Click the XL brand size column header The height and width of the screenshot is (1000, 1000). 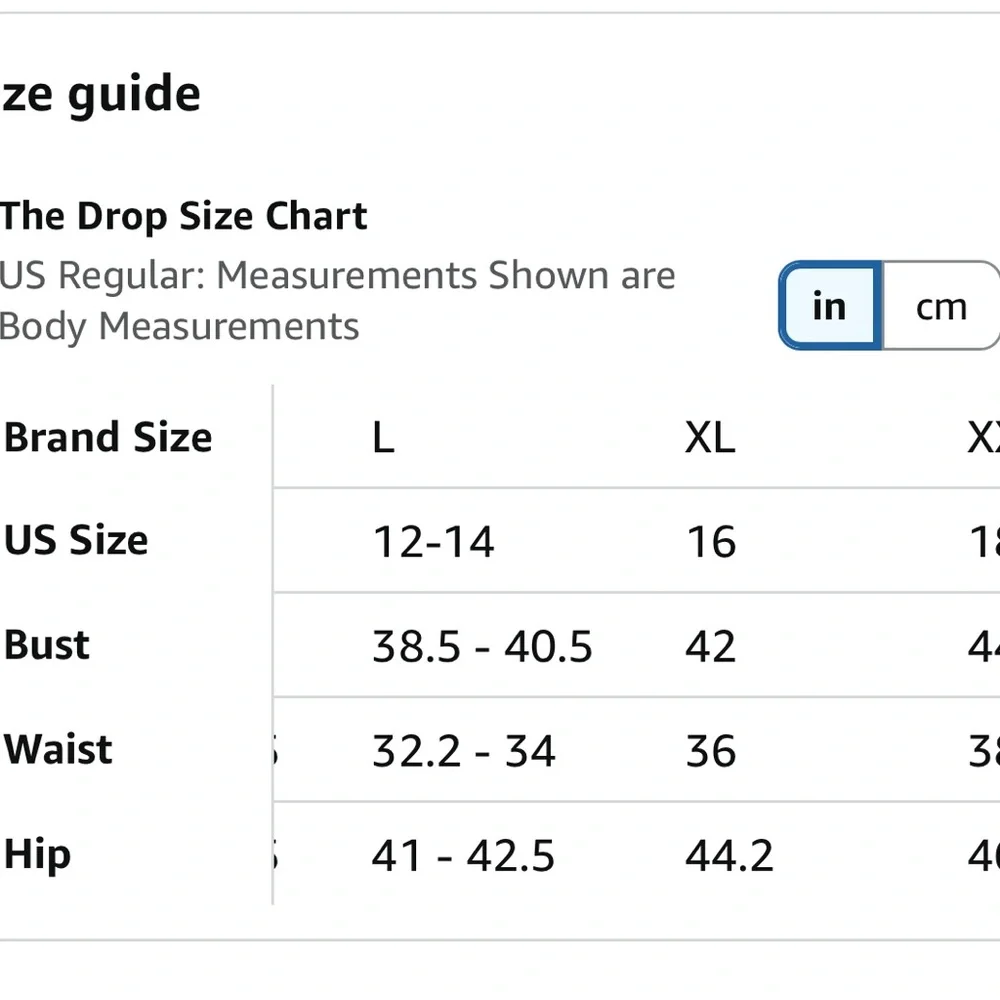(710, 438)
